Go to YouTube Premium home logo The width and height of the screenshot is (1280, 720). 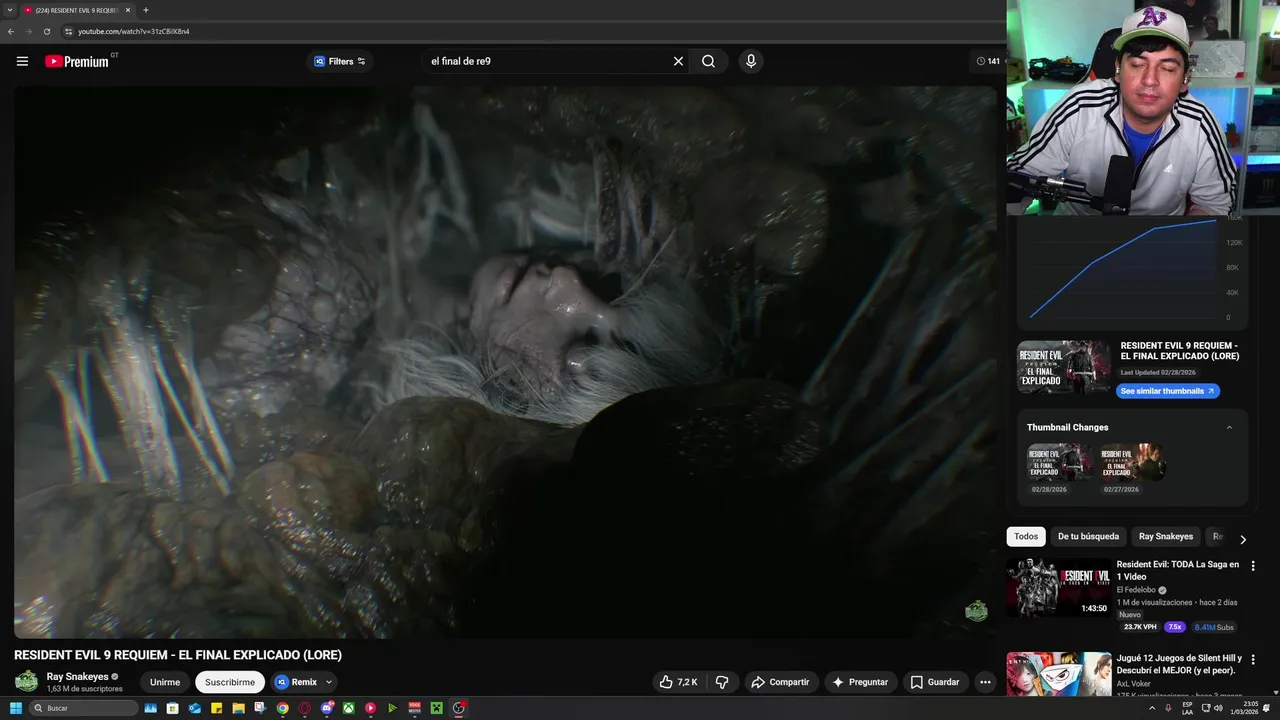(77, 61)
